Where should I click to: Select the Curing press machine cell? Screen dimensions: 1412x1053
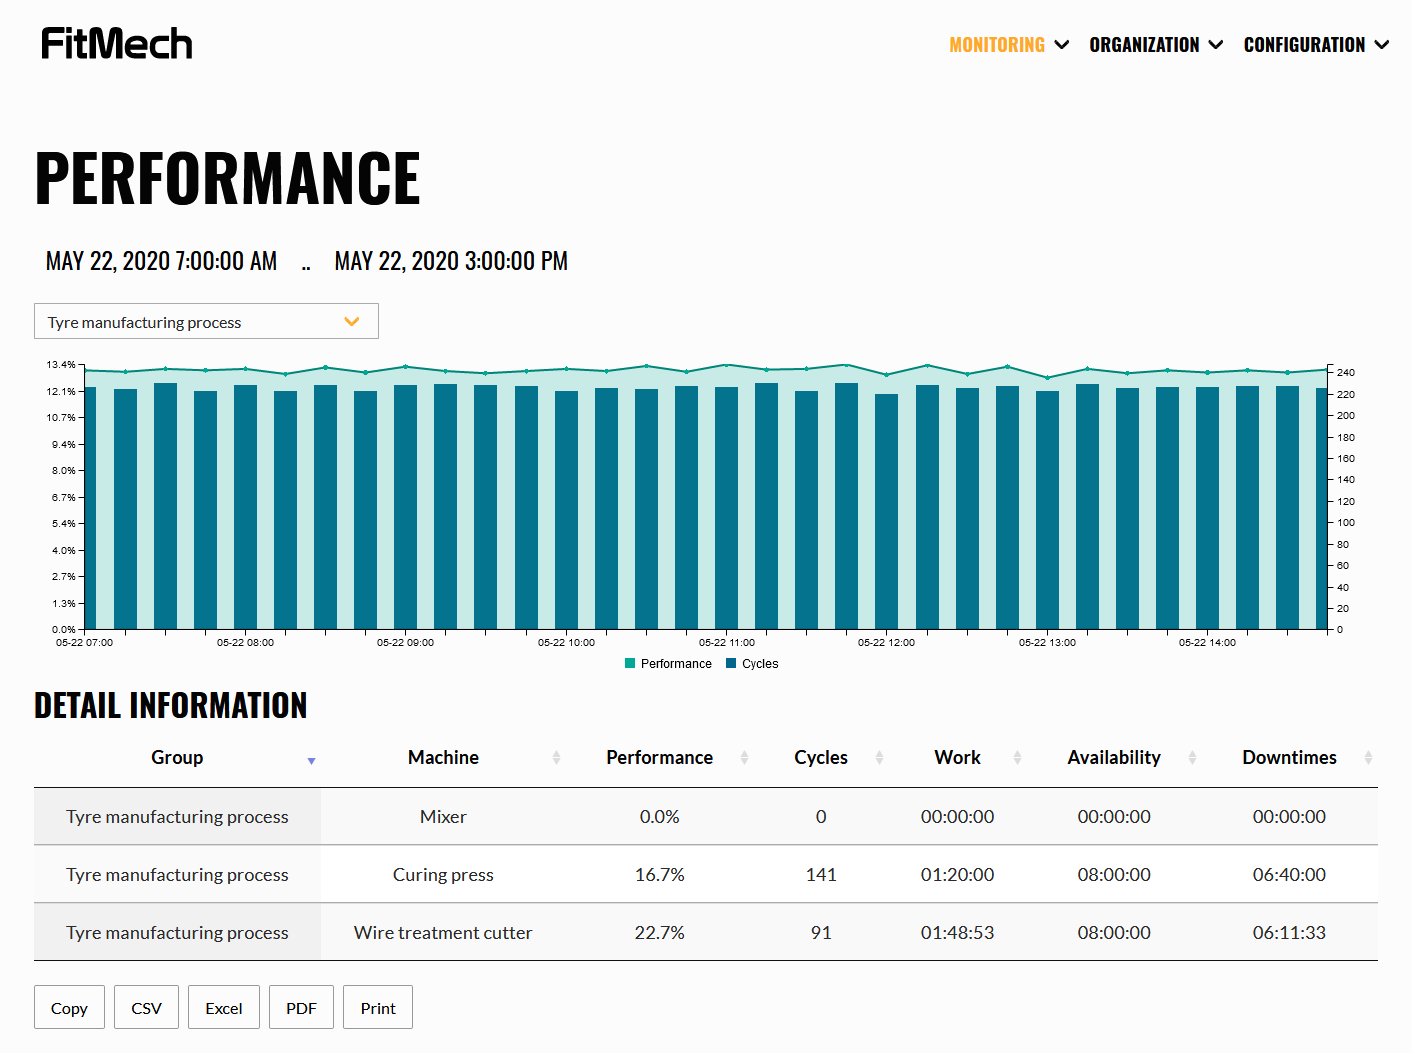[443, 875]
